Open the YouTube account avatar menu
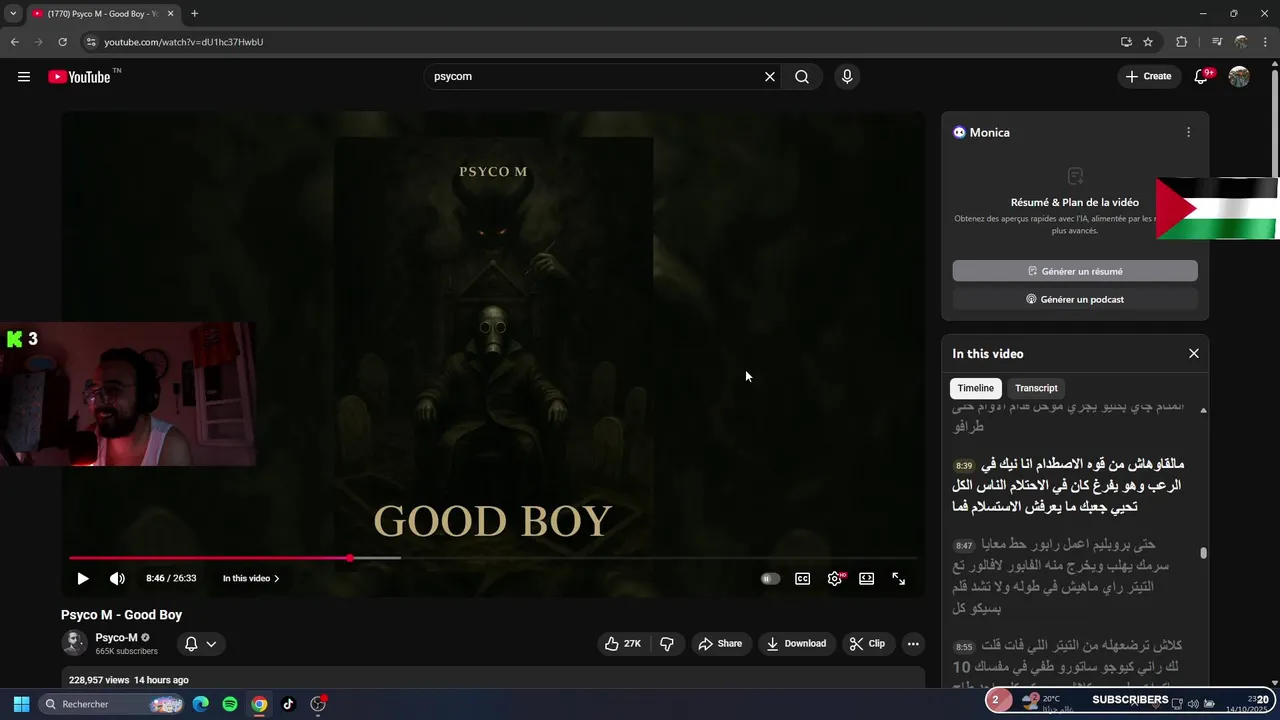 pos(1239,77)
